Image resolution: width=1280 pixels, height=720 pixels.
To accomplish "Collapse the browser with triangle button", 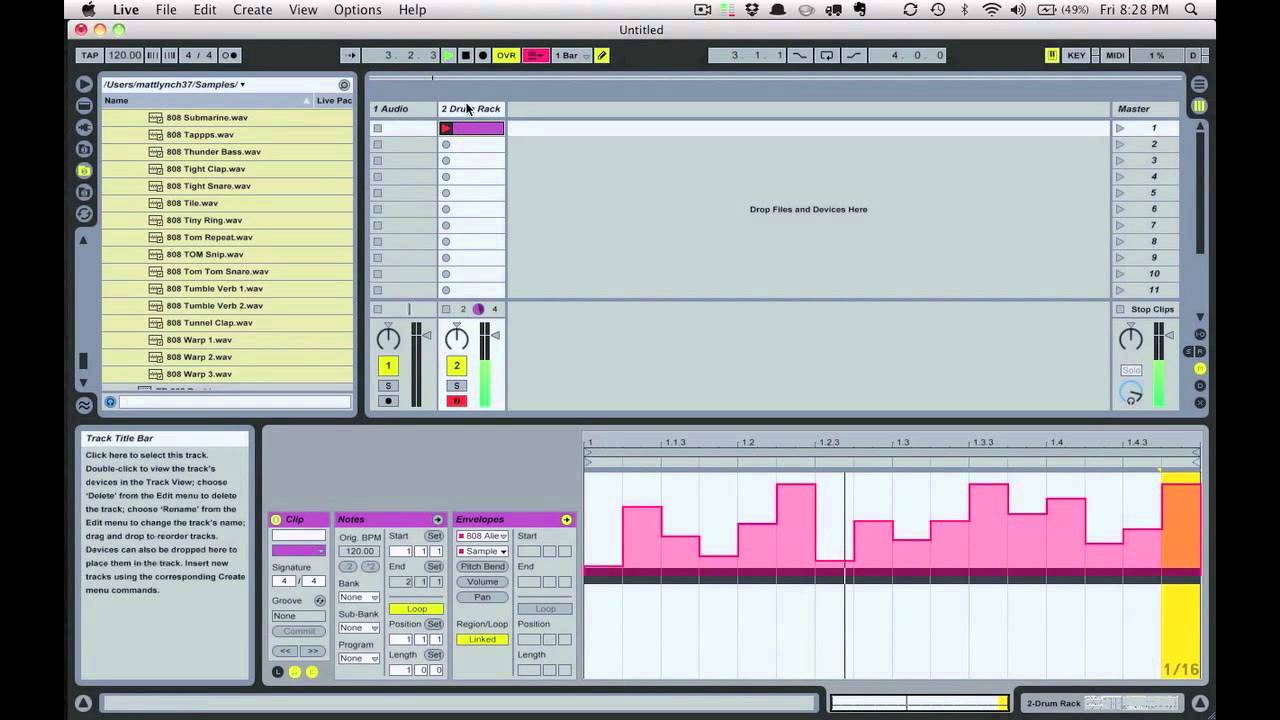I will 84,84.
